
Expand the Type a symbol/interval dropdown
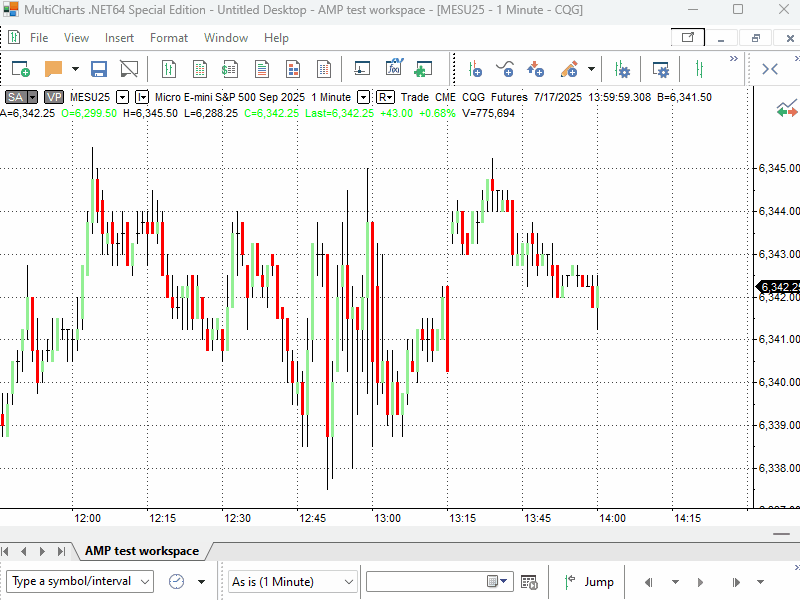point(145,581)
